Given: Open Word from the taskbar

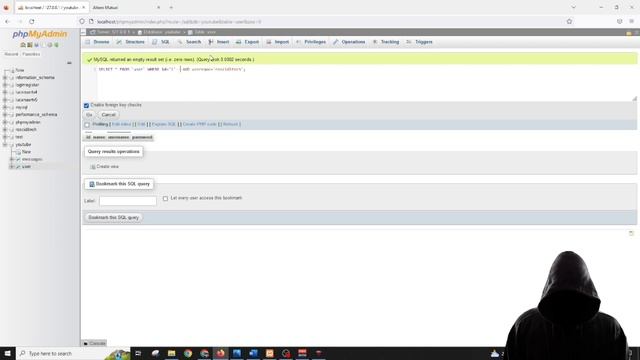Looking at the screenshot, I should [x=253, y=353].
